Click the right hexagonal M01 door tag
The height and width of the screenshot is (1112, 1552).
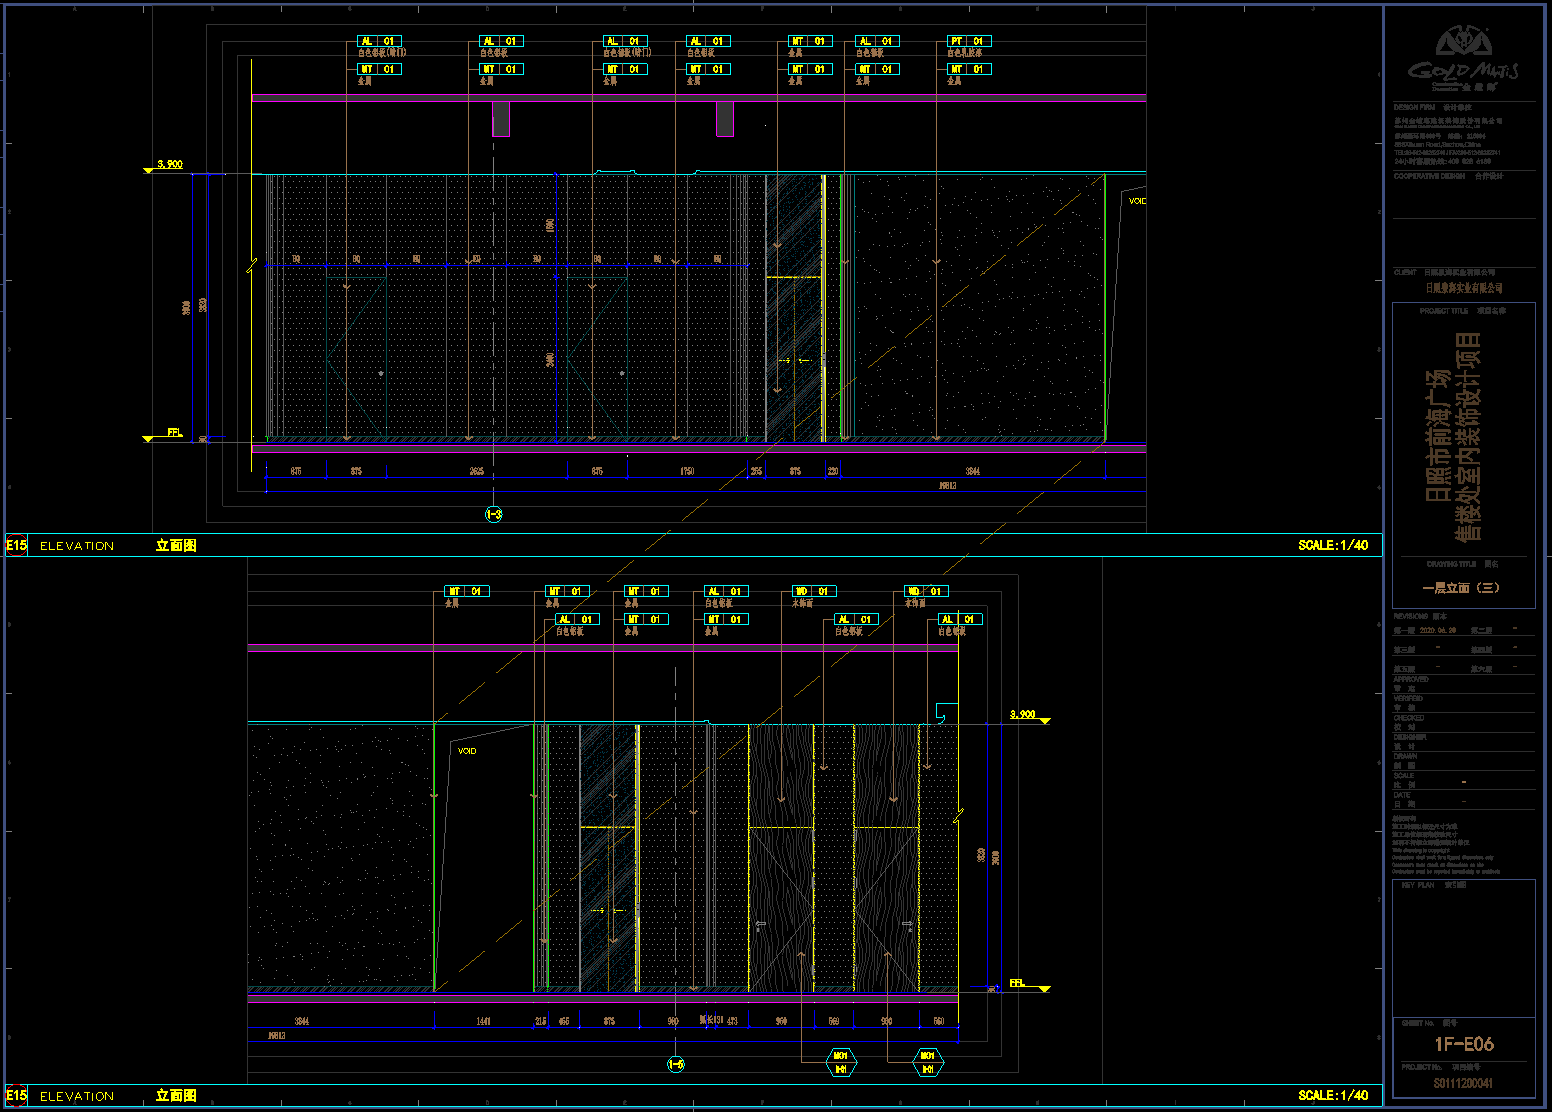(928, 1062)
